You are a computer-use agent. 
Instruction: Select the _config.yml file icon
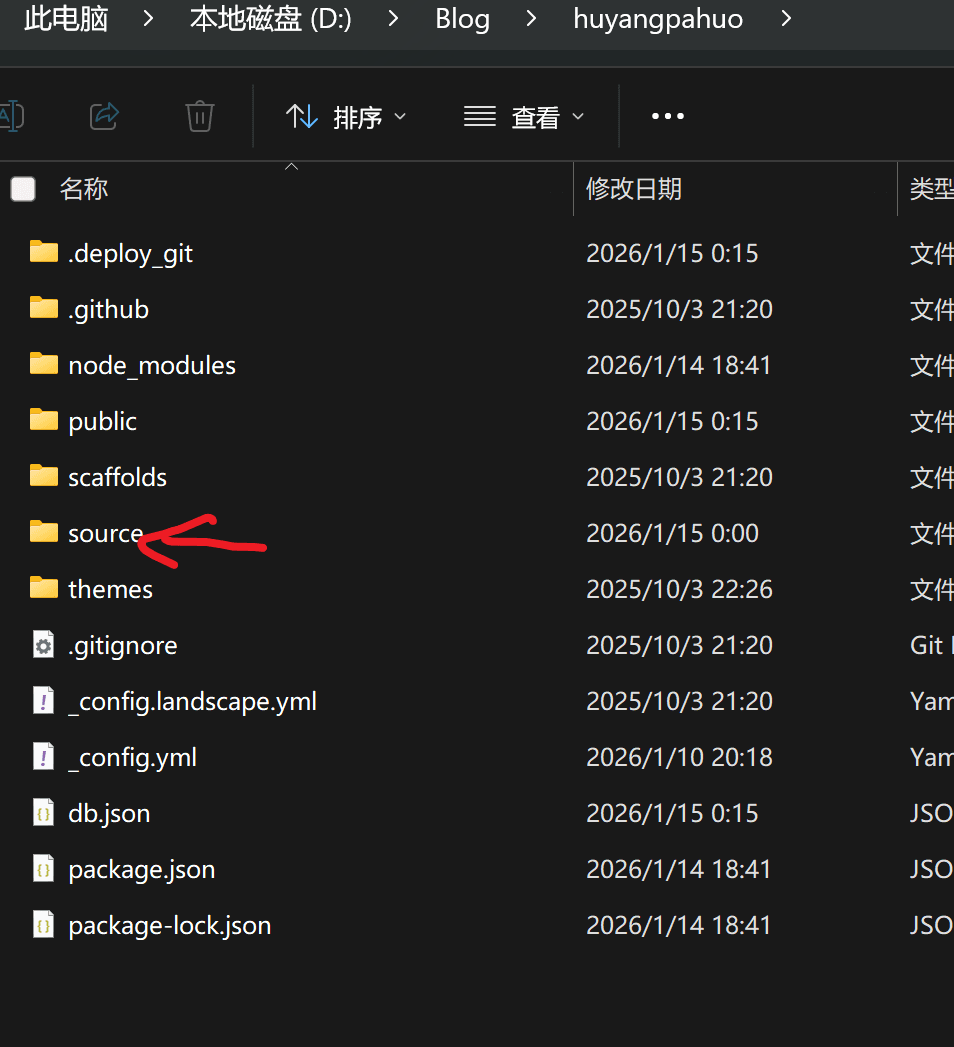point(43,758)
